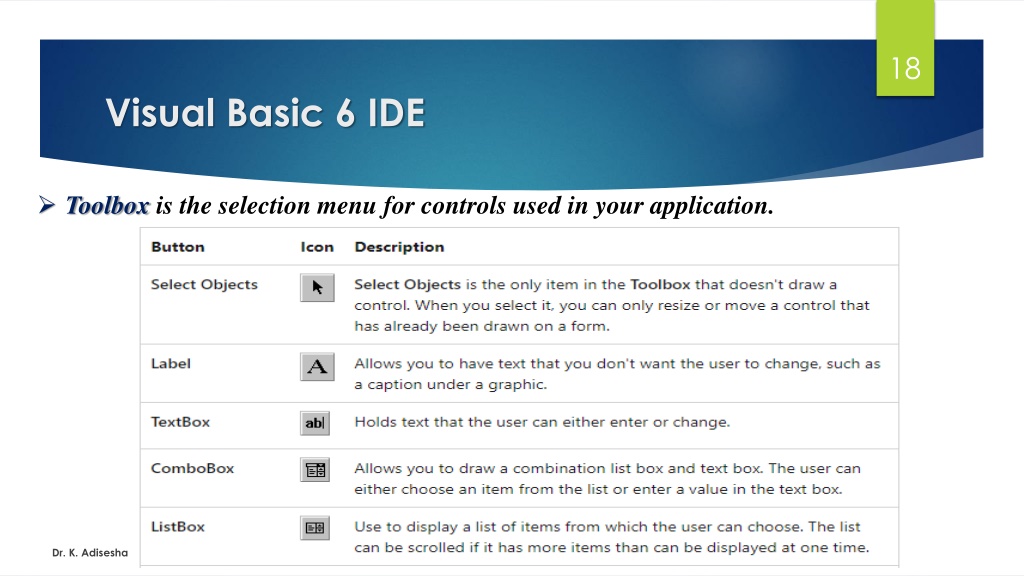
Task: Click the 'Select Objects' name in Button column
Action: [204, 285]
